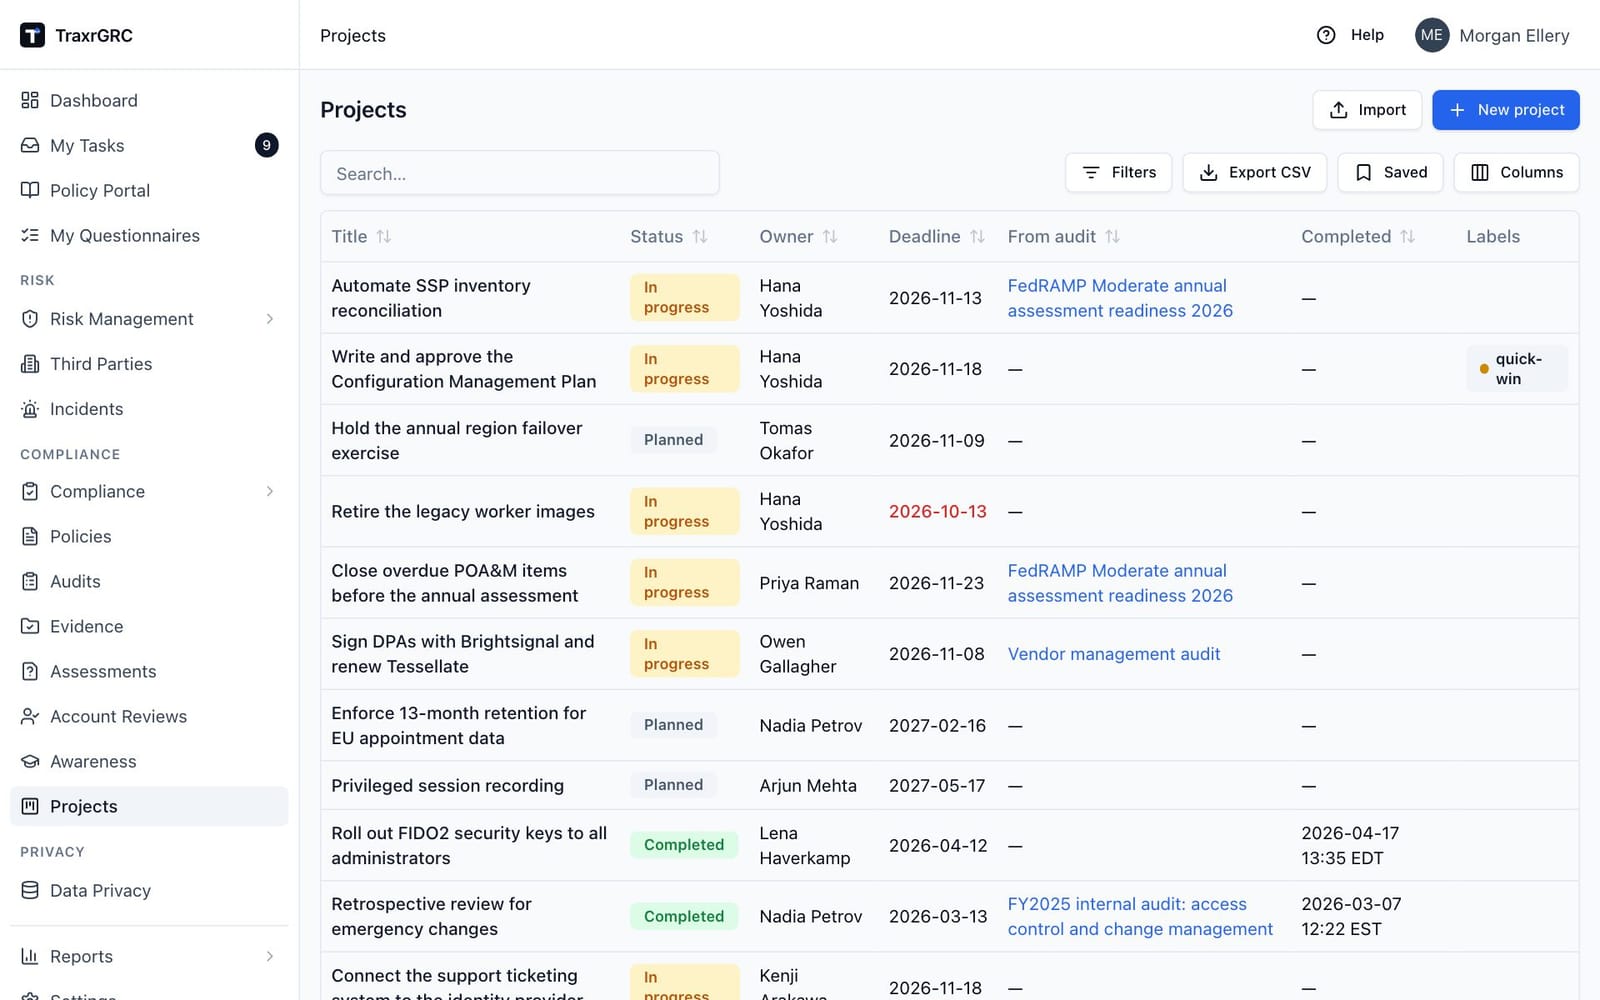
Task: Click the TraxrGRC logo icon
Action: click(32, 35)
